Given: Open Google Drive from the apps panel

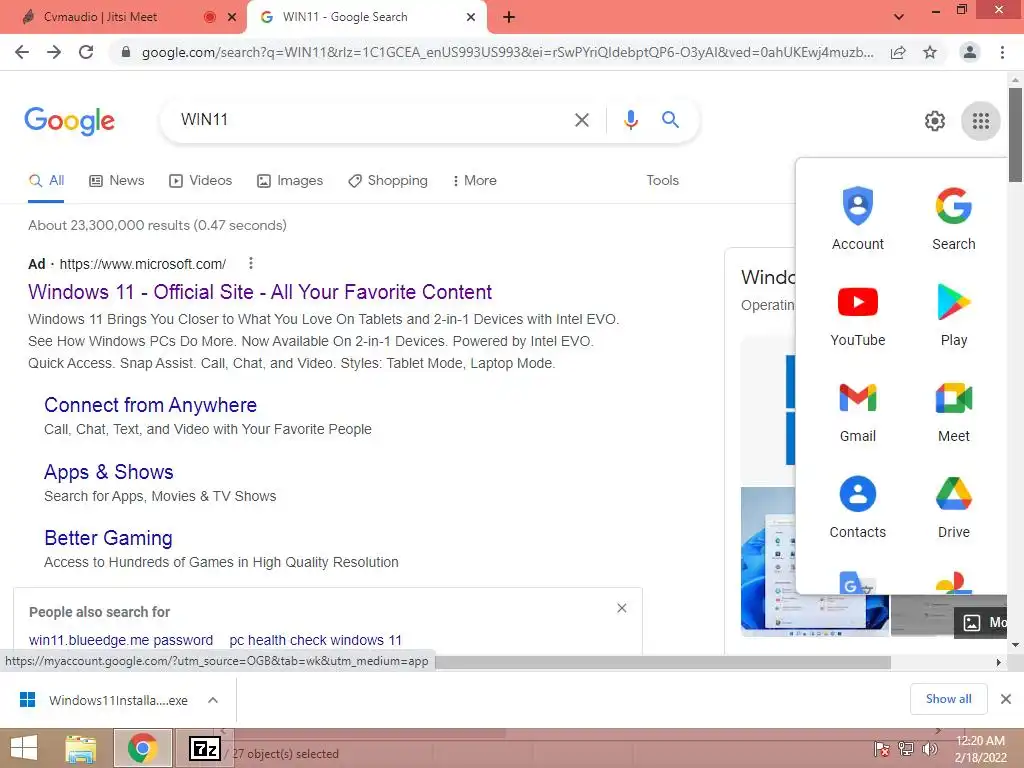Looking at the screenshot, I should coord(953,507).
